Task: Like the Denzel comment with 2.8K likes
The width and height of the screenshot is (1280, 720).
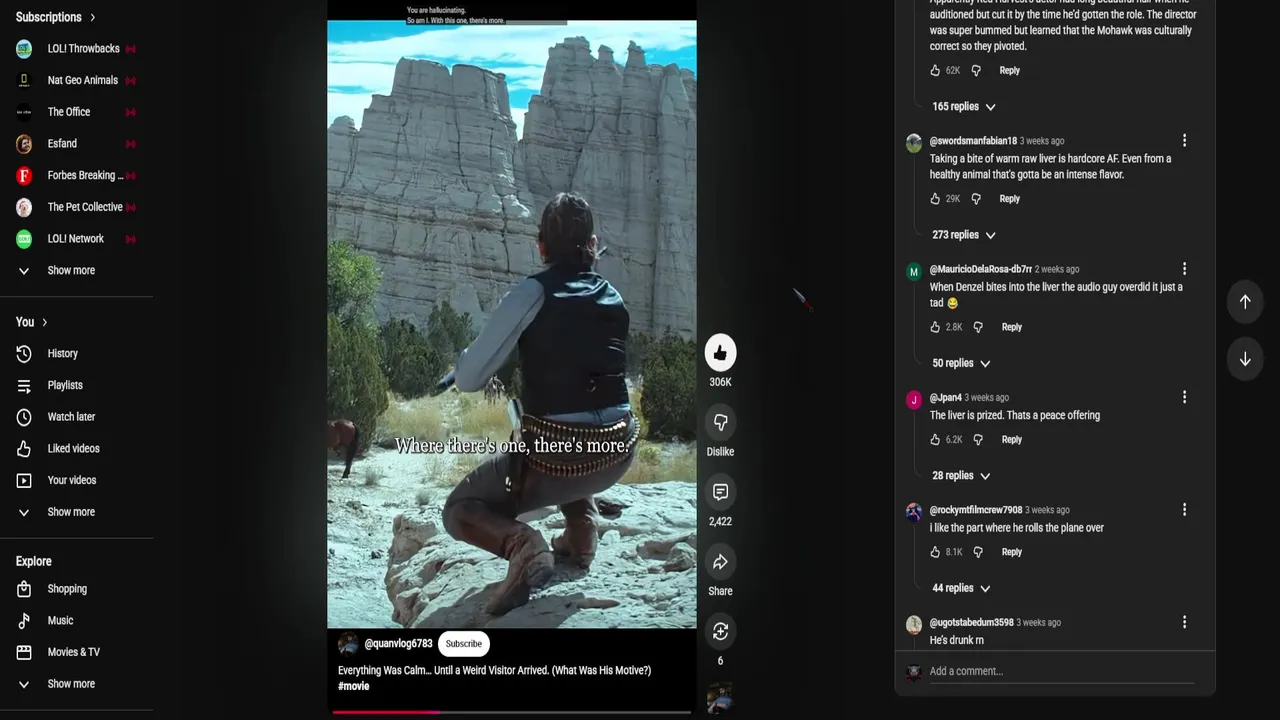Action: (935, 327)
